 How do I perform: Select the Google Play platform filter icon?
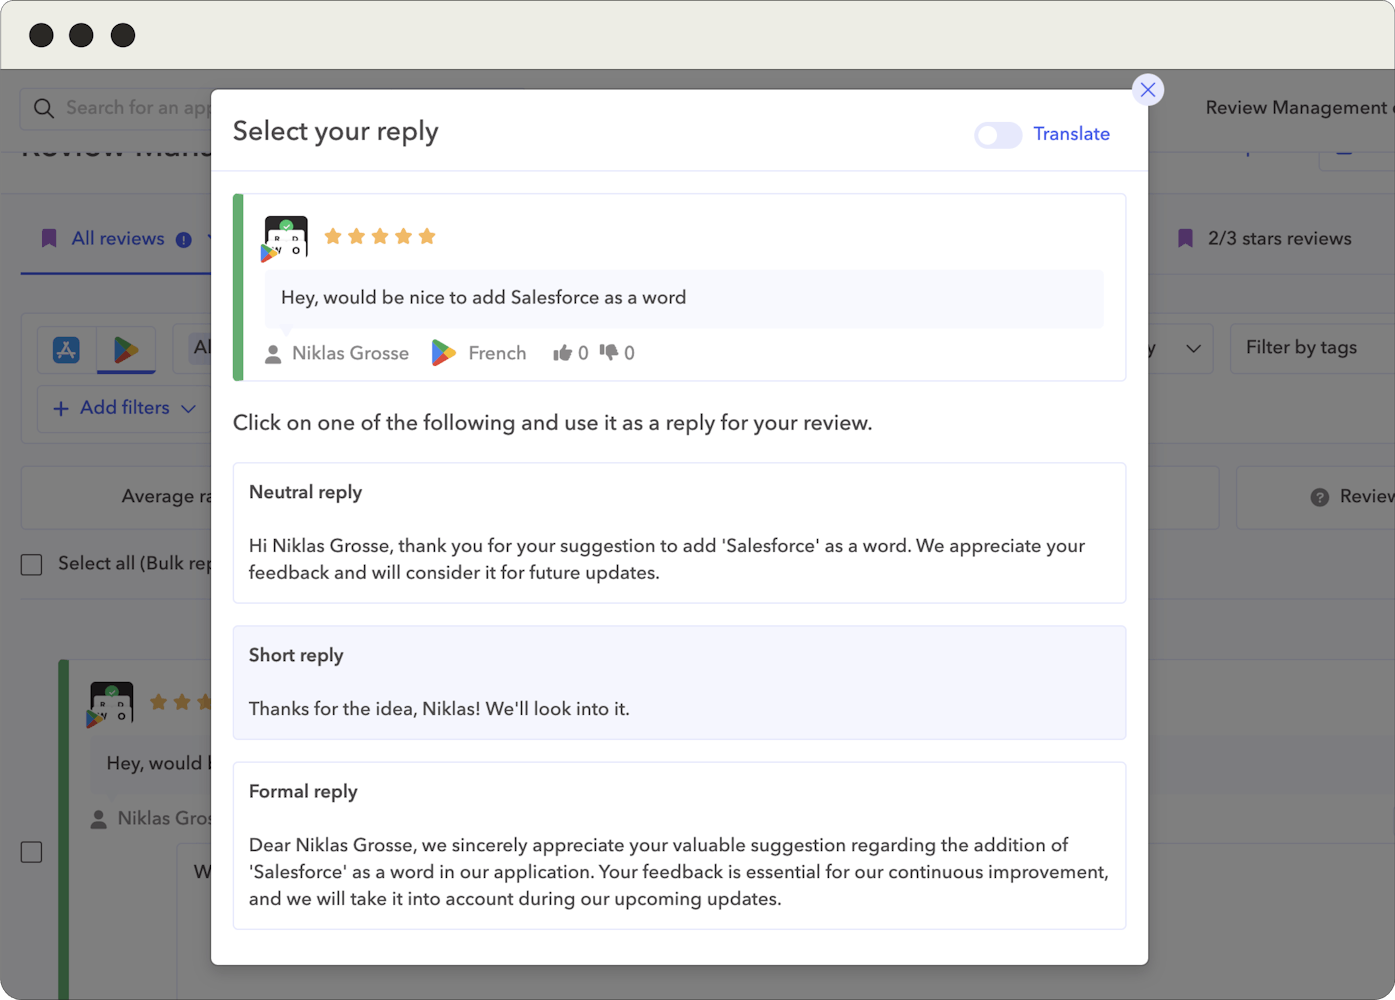126,350
